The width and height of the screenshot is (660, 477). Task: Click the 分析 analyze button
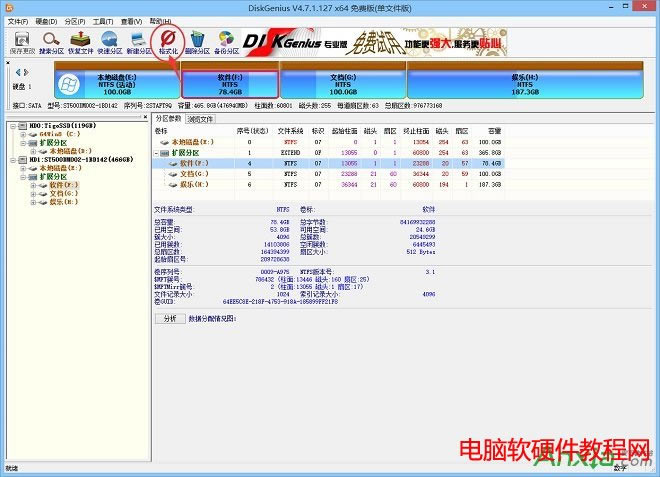tap(170, 319)
